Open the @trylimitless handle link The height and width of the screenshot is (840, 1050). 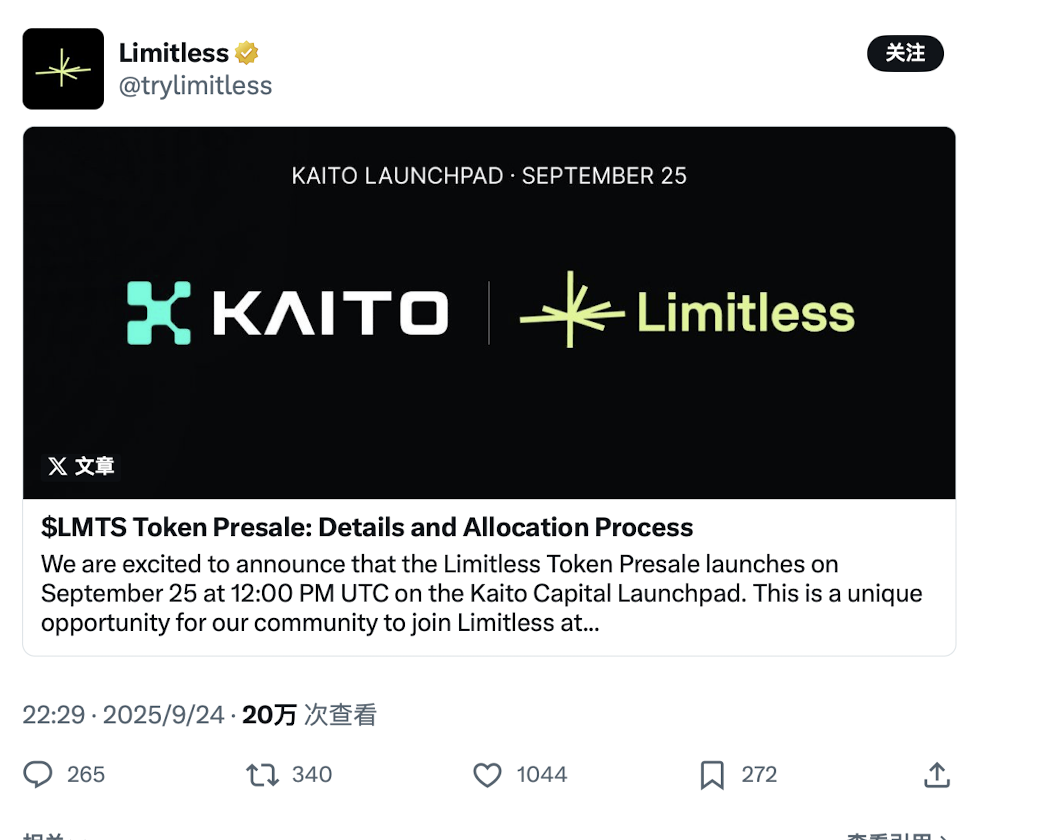(195, 86)
